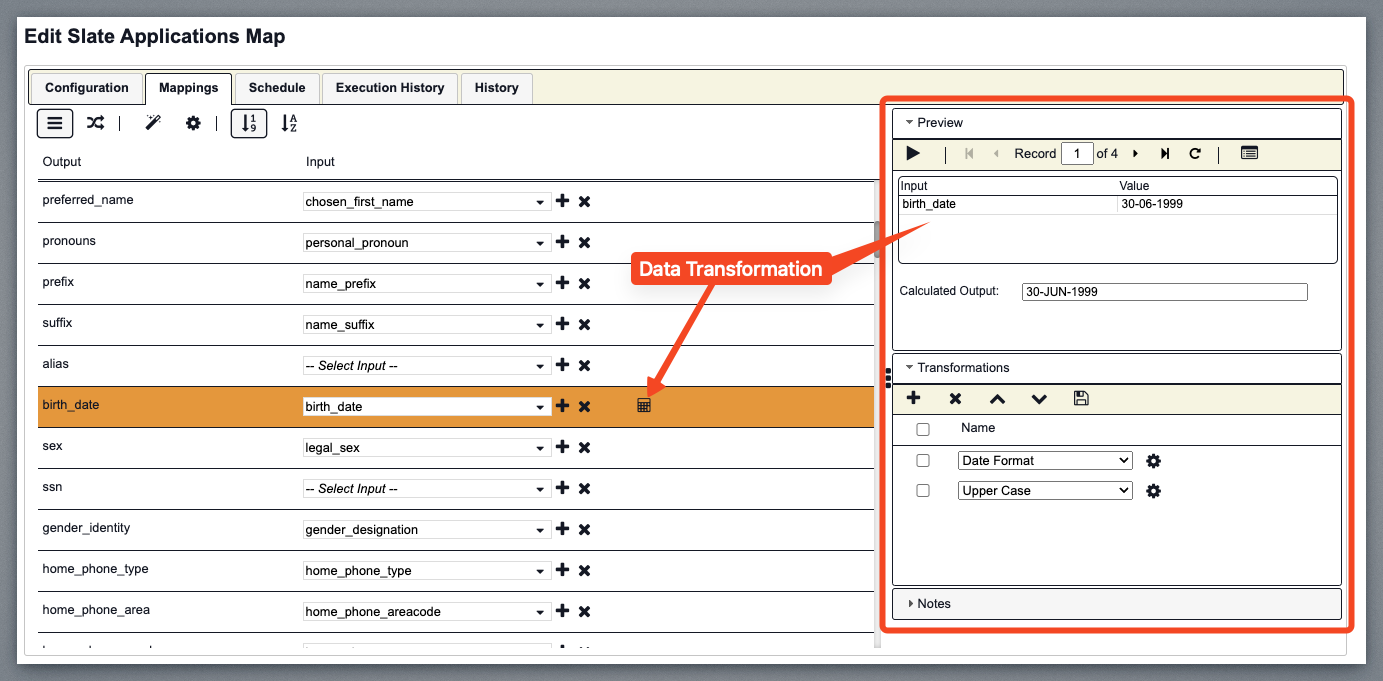This screenshot has height=681, width=1383.
Task: Open settings gear for Date Format transformation
Action: [1153, 461]
